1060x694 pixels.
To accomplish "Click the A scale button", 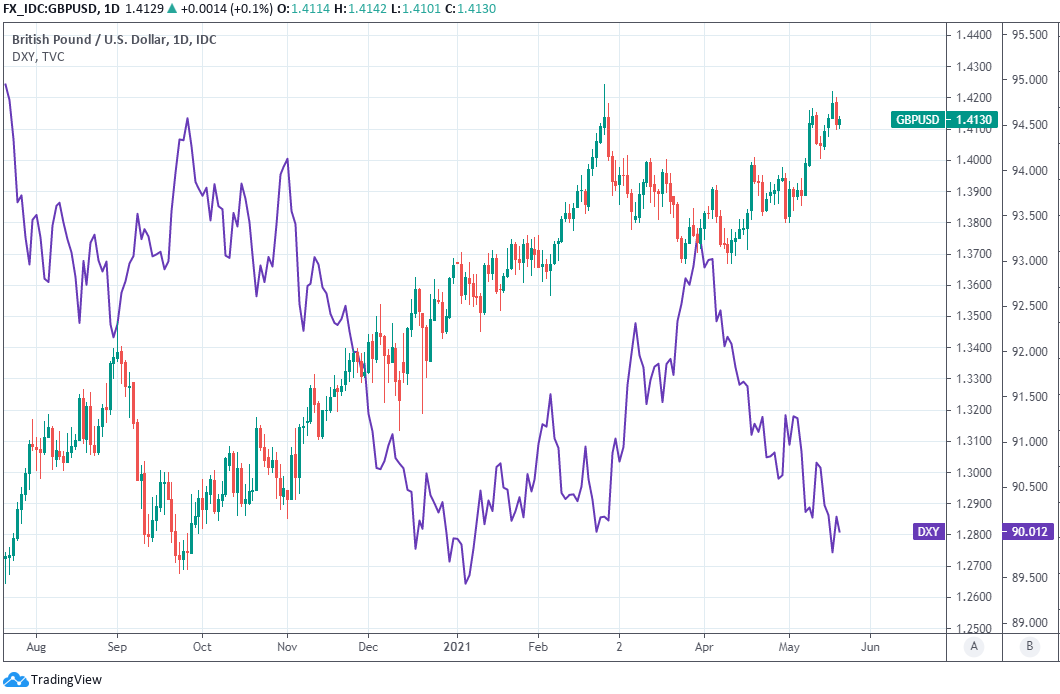I will (x=973, y=647).
